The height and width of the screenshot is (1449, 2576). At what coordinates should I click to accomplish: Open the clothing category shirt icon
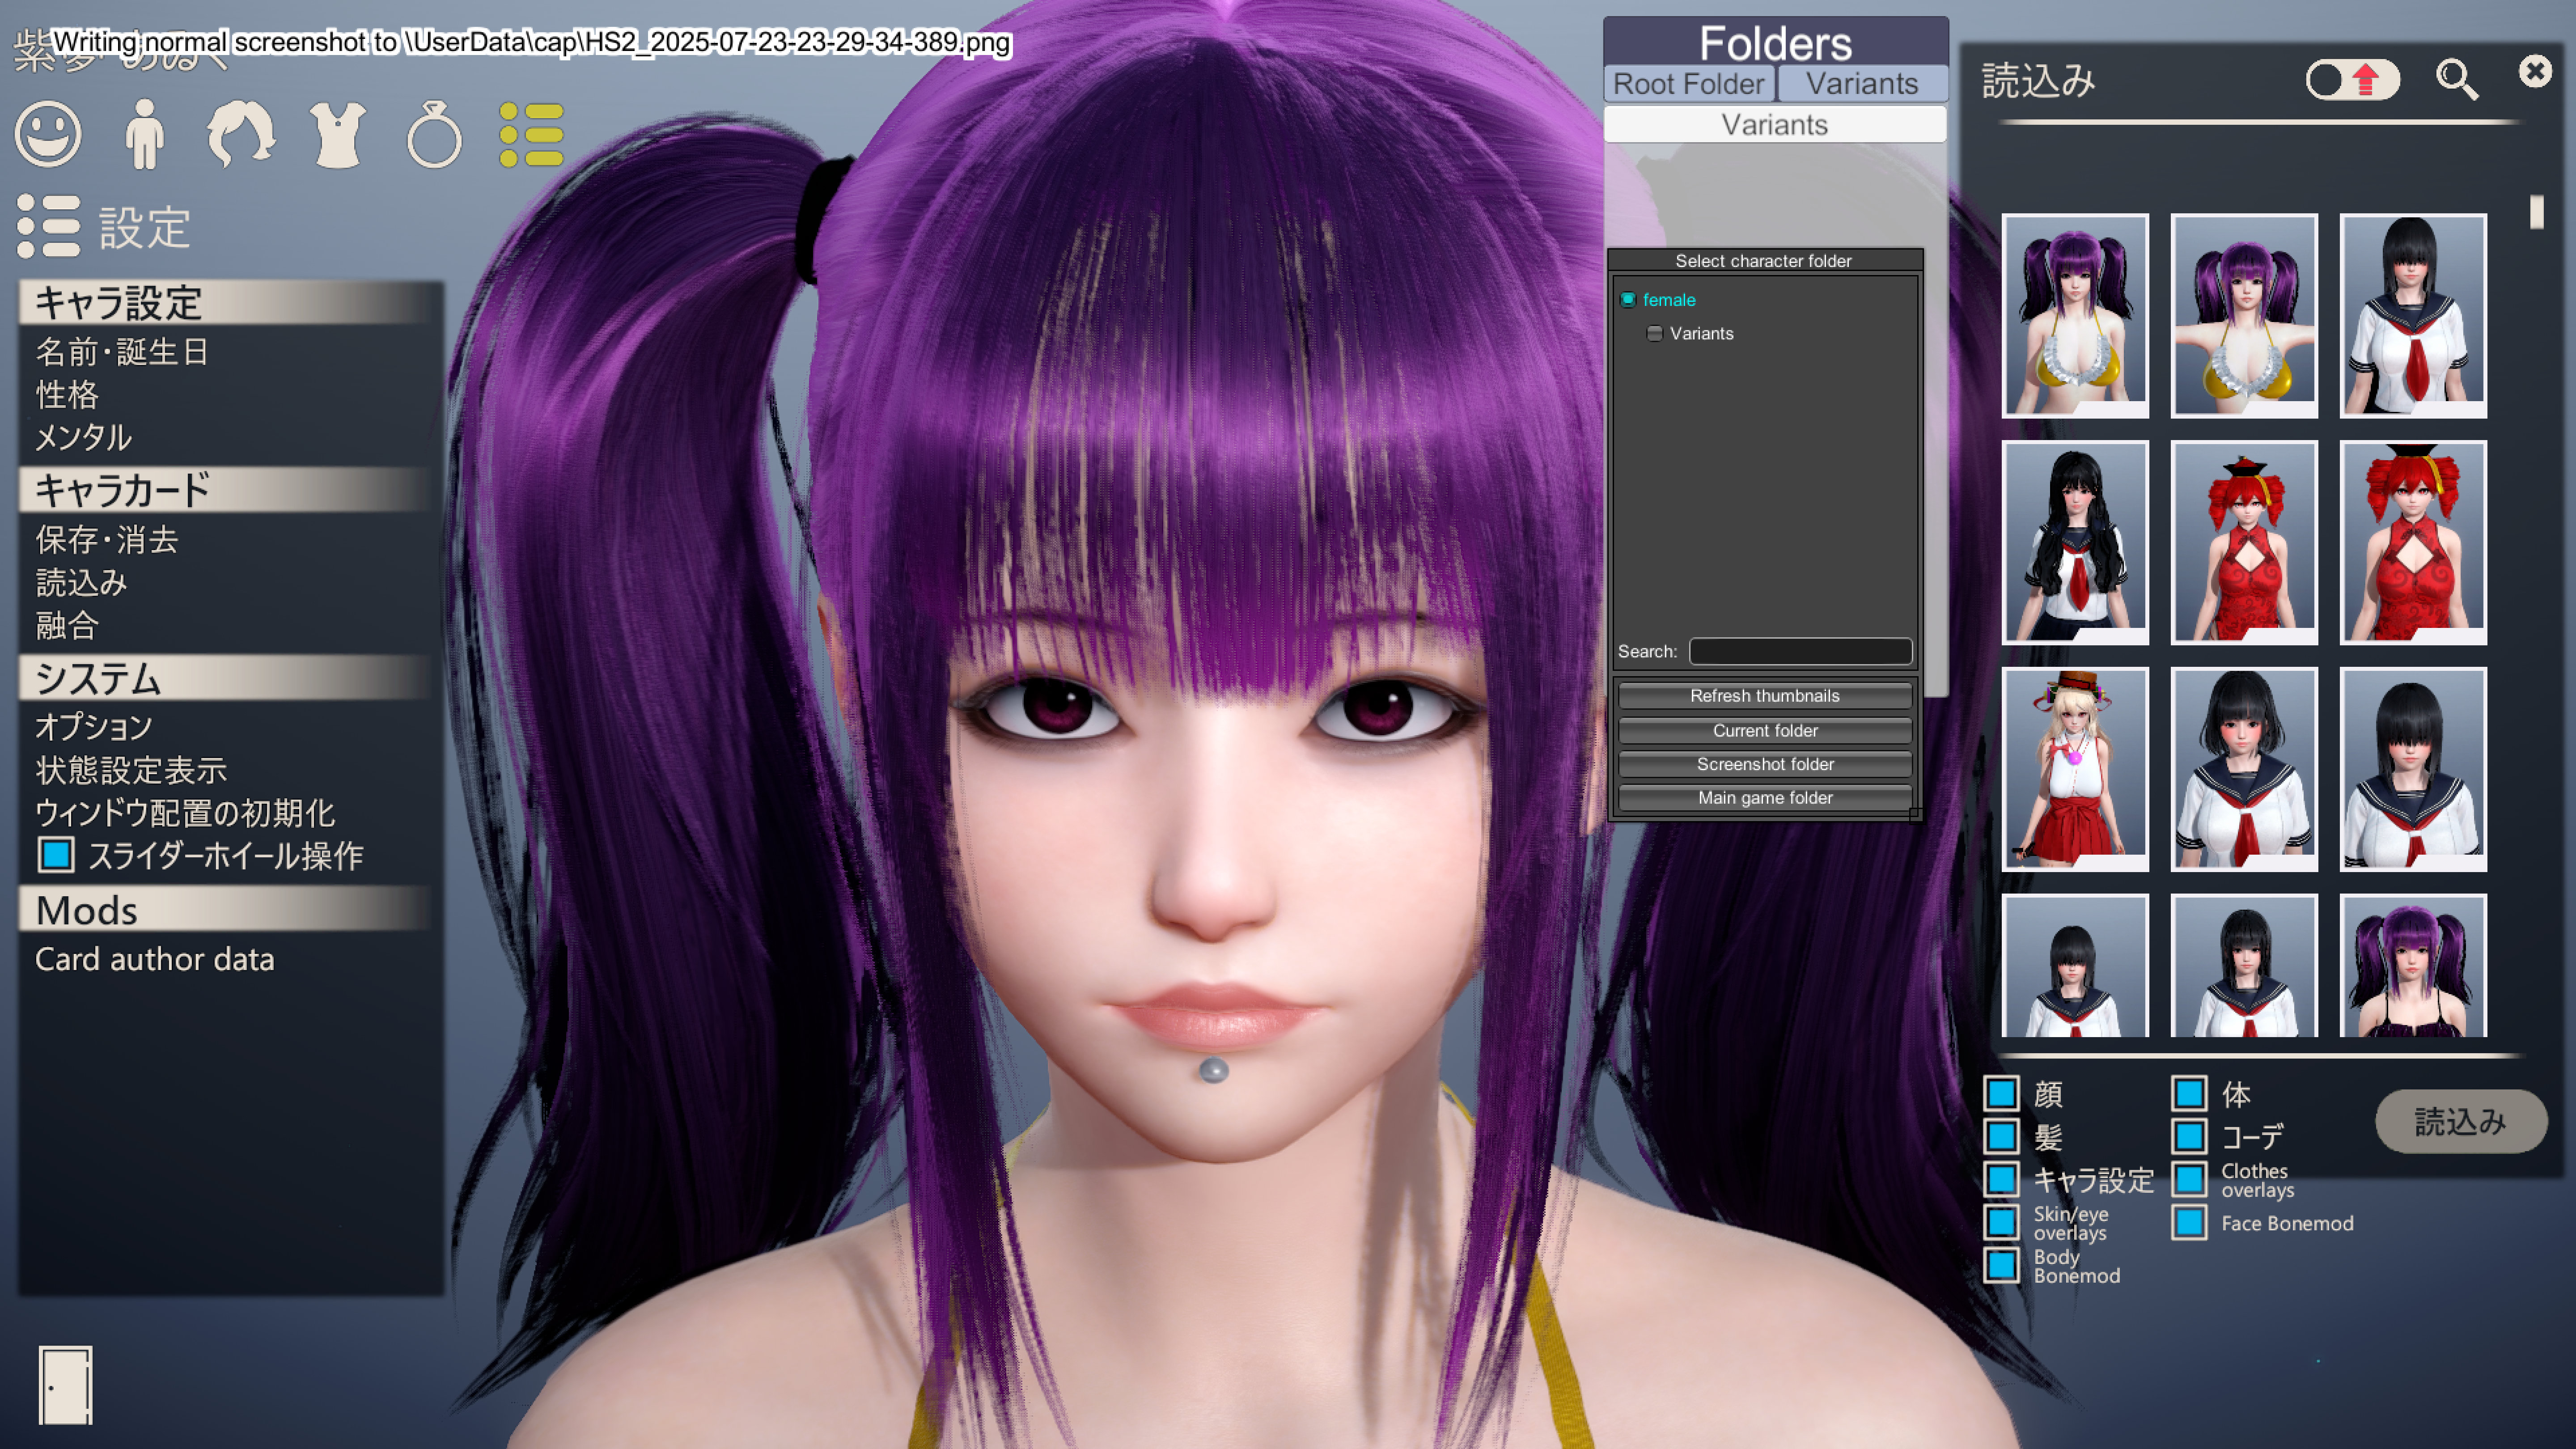[x=338, y=134]
